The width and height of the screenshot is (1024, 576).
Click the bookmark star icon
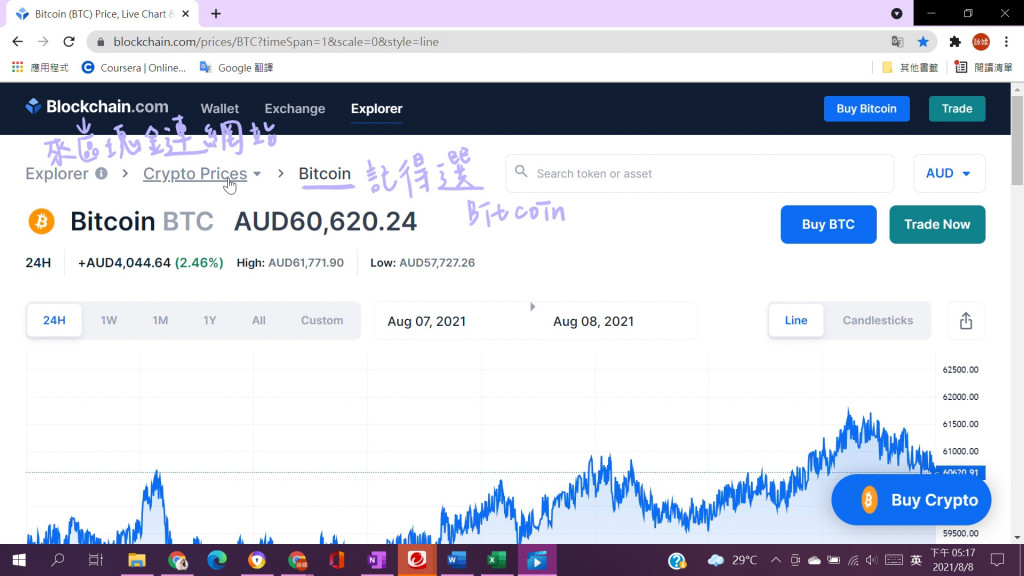pos(923,42)
